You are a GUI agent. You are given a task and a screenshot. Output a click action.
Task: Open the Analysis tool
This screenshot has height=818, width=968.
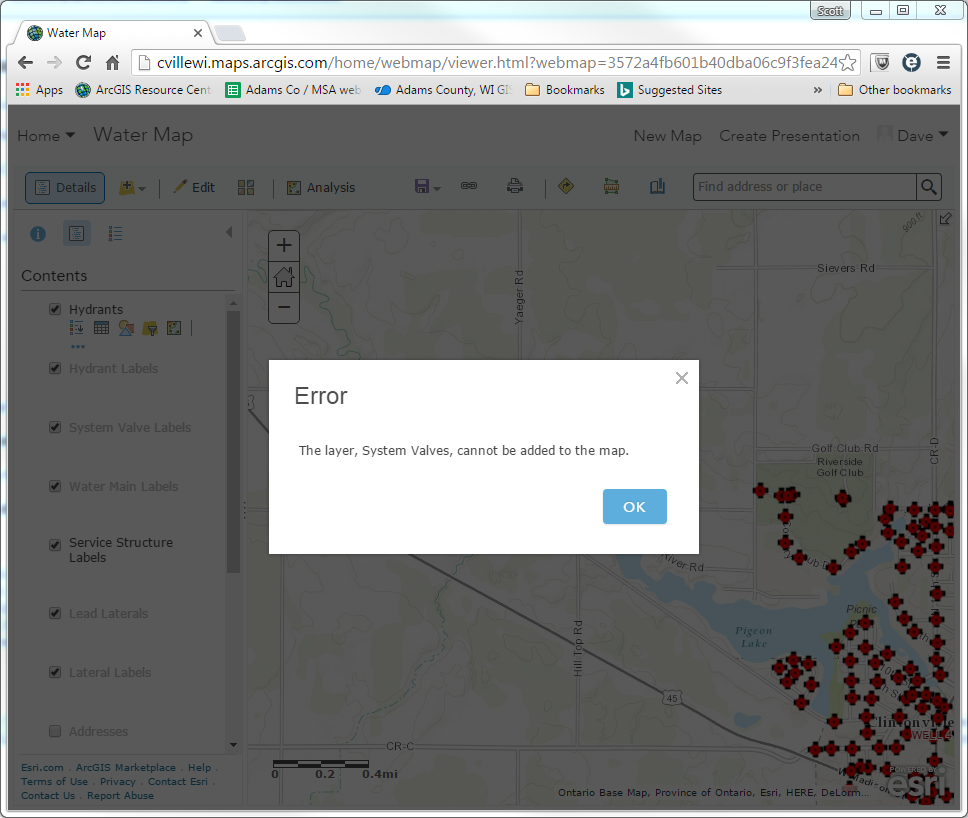(x=321, y=188)
